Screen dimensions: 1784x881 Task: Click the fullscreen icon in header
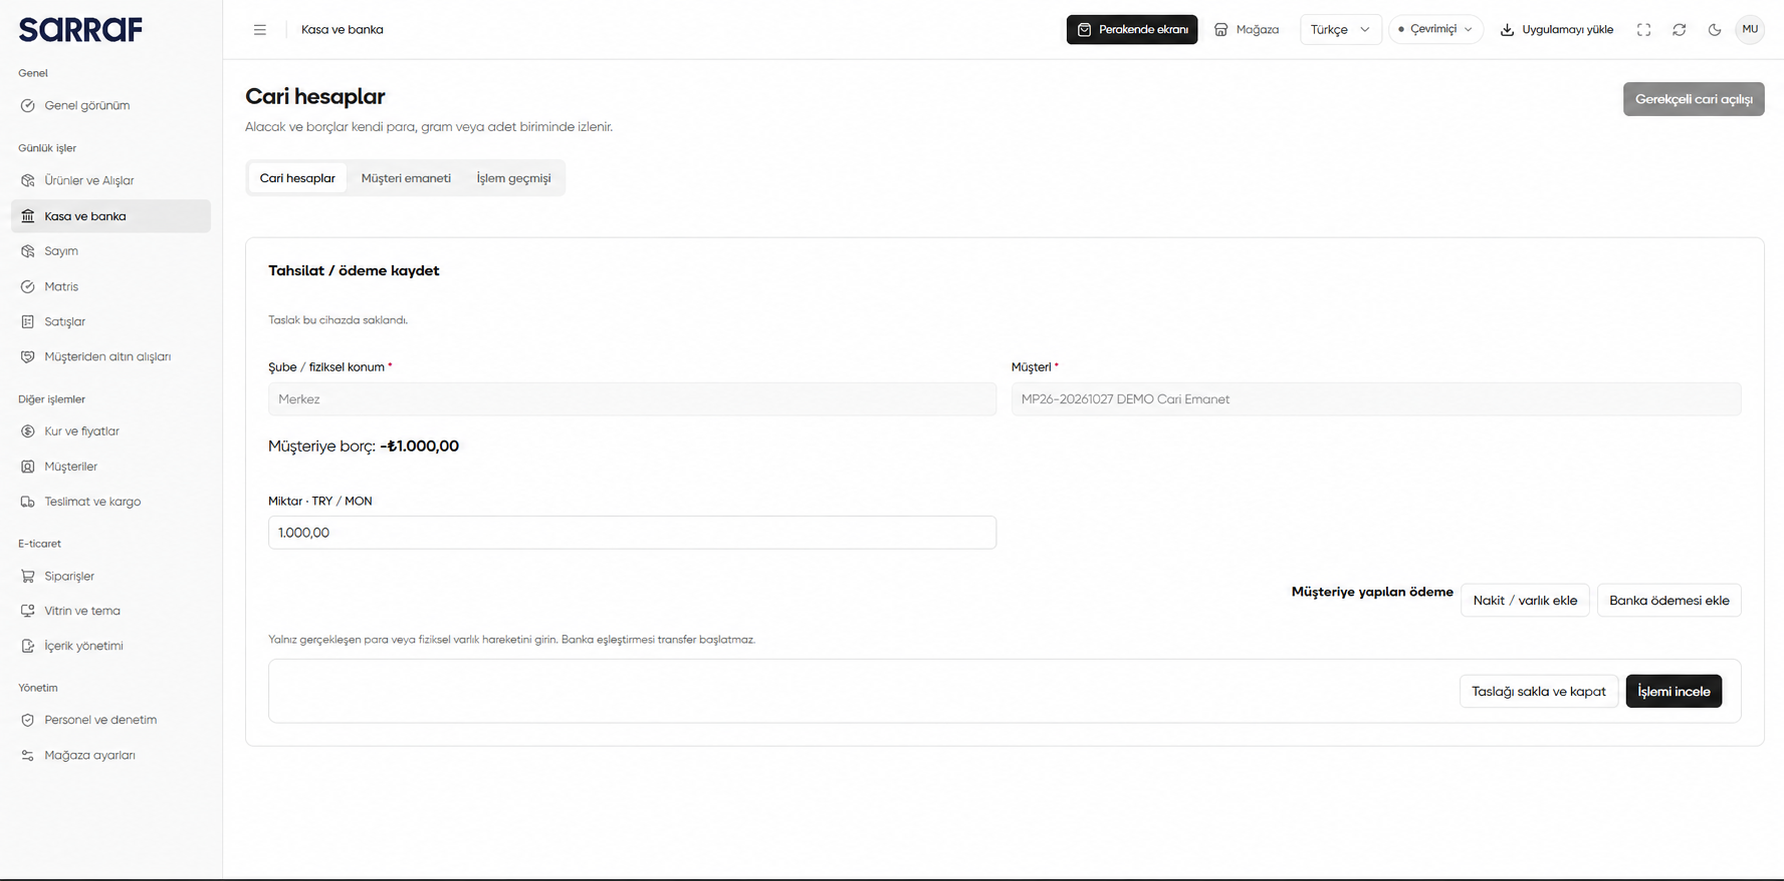(x=1644, y=30)
